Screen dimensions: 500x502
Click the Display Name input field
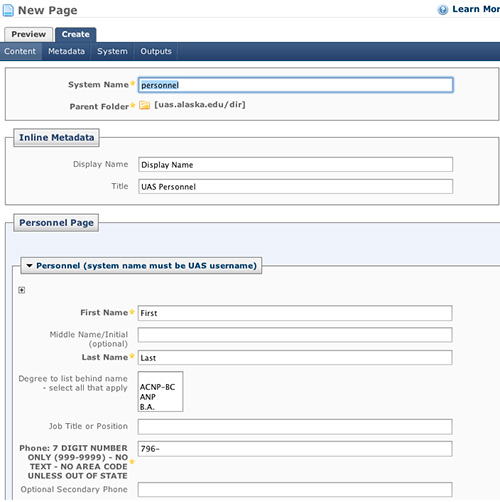pos(296,165)
